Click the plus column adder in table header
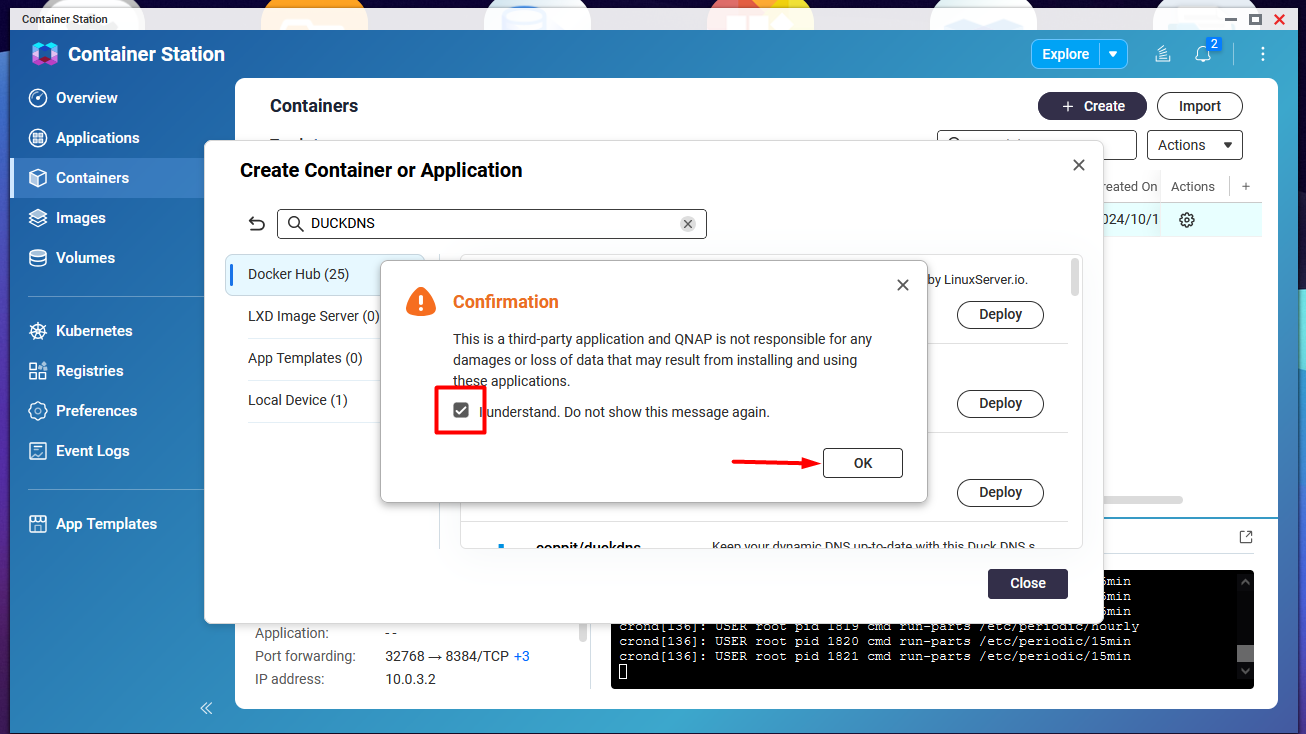The width and height of the screenshot is (1306, 734). pos(1245,186)
